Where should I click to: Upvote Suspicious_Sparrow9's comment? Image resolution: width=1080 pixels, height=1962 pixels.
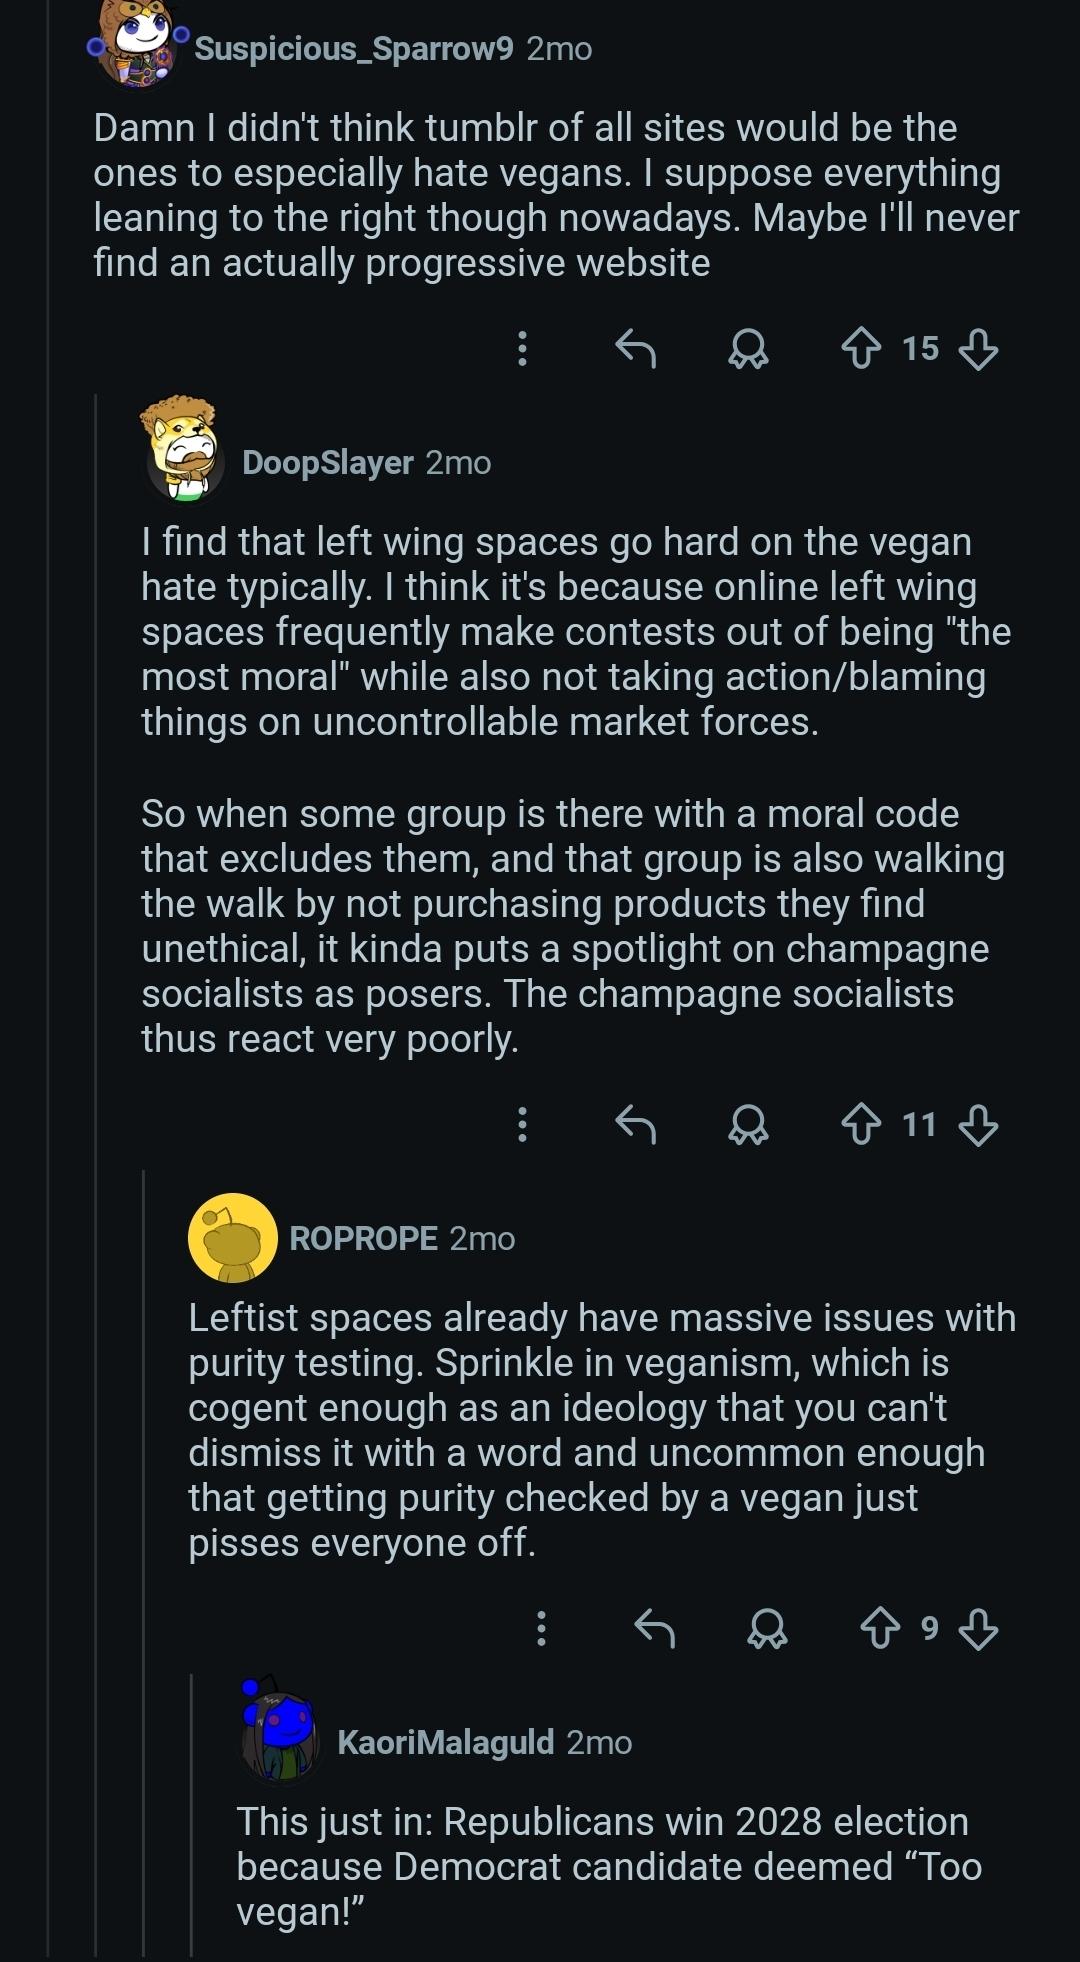(x=861, y=349)
